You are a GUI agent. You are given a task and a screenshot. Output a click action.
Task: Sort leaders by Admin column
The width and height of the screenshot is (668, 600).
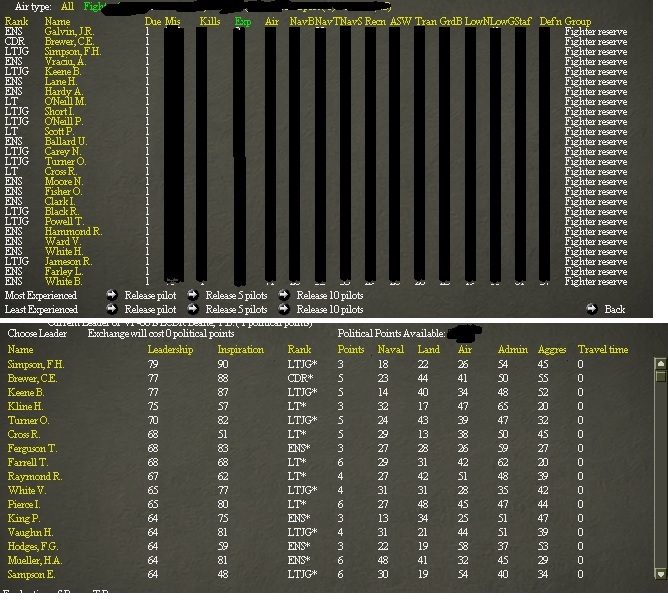pos(513,349)
